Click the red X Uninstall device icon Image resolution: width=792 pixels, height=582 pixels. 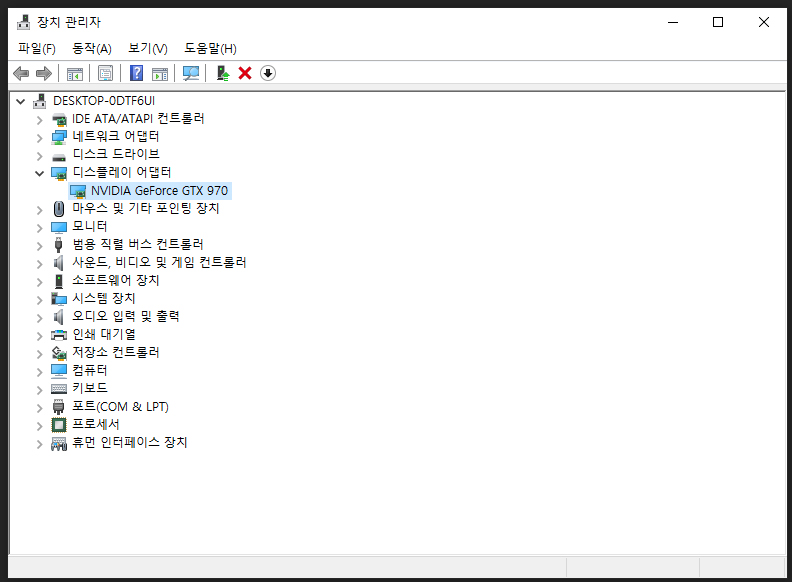point(245,74)
